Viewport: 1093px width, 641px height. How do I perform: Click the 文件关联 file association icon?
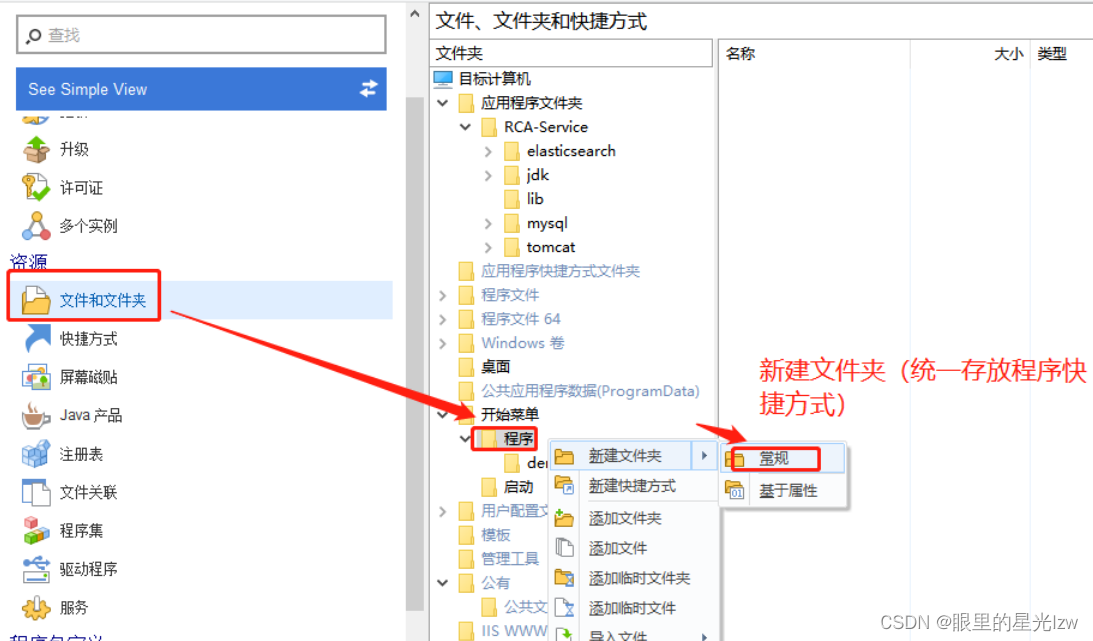(36, 493)
